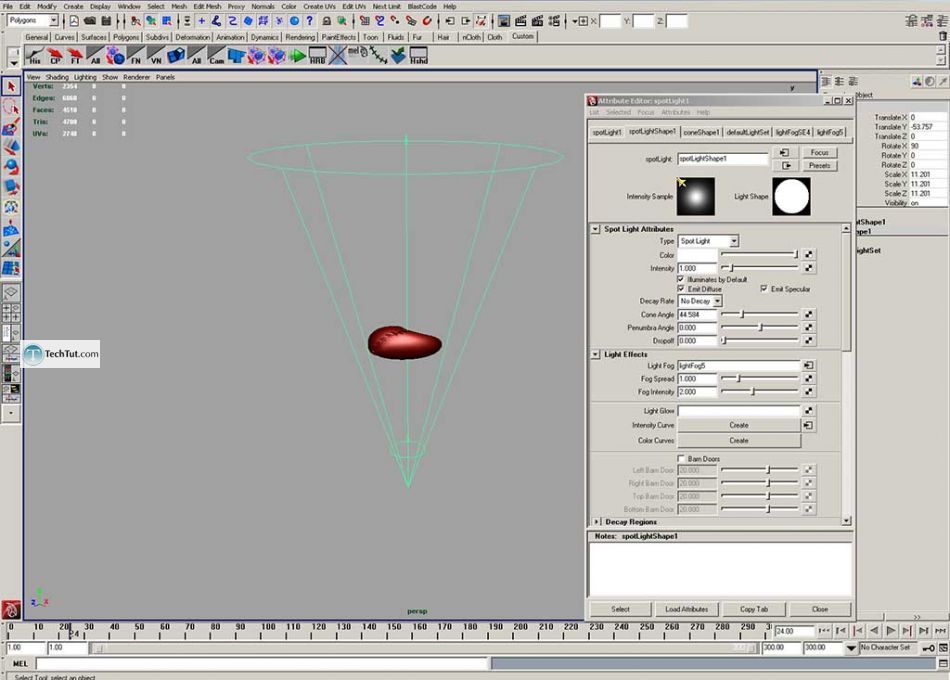The width and height of the screenshot is (950, 680).
Task: Click the Penumbra Angle slider
Action: [759, 327]
